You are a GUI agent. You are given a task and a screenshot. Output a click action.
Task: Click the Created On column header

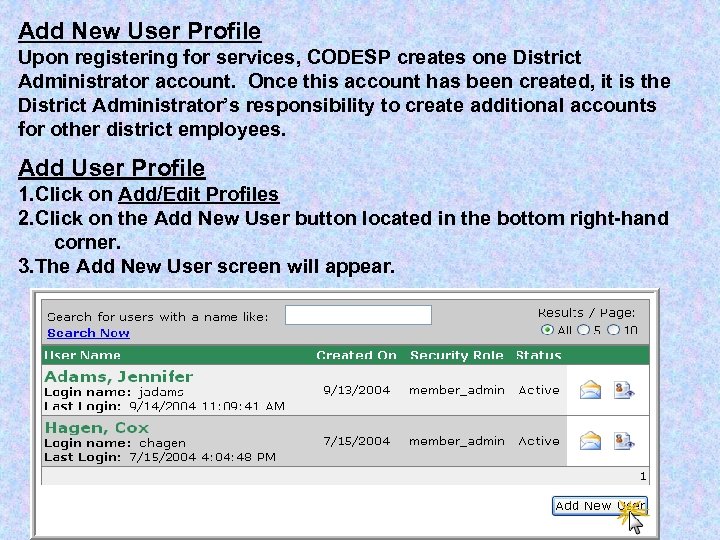pos(356,355)
